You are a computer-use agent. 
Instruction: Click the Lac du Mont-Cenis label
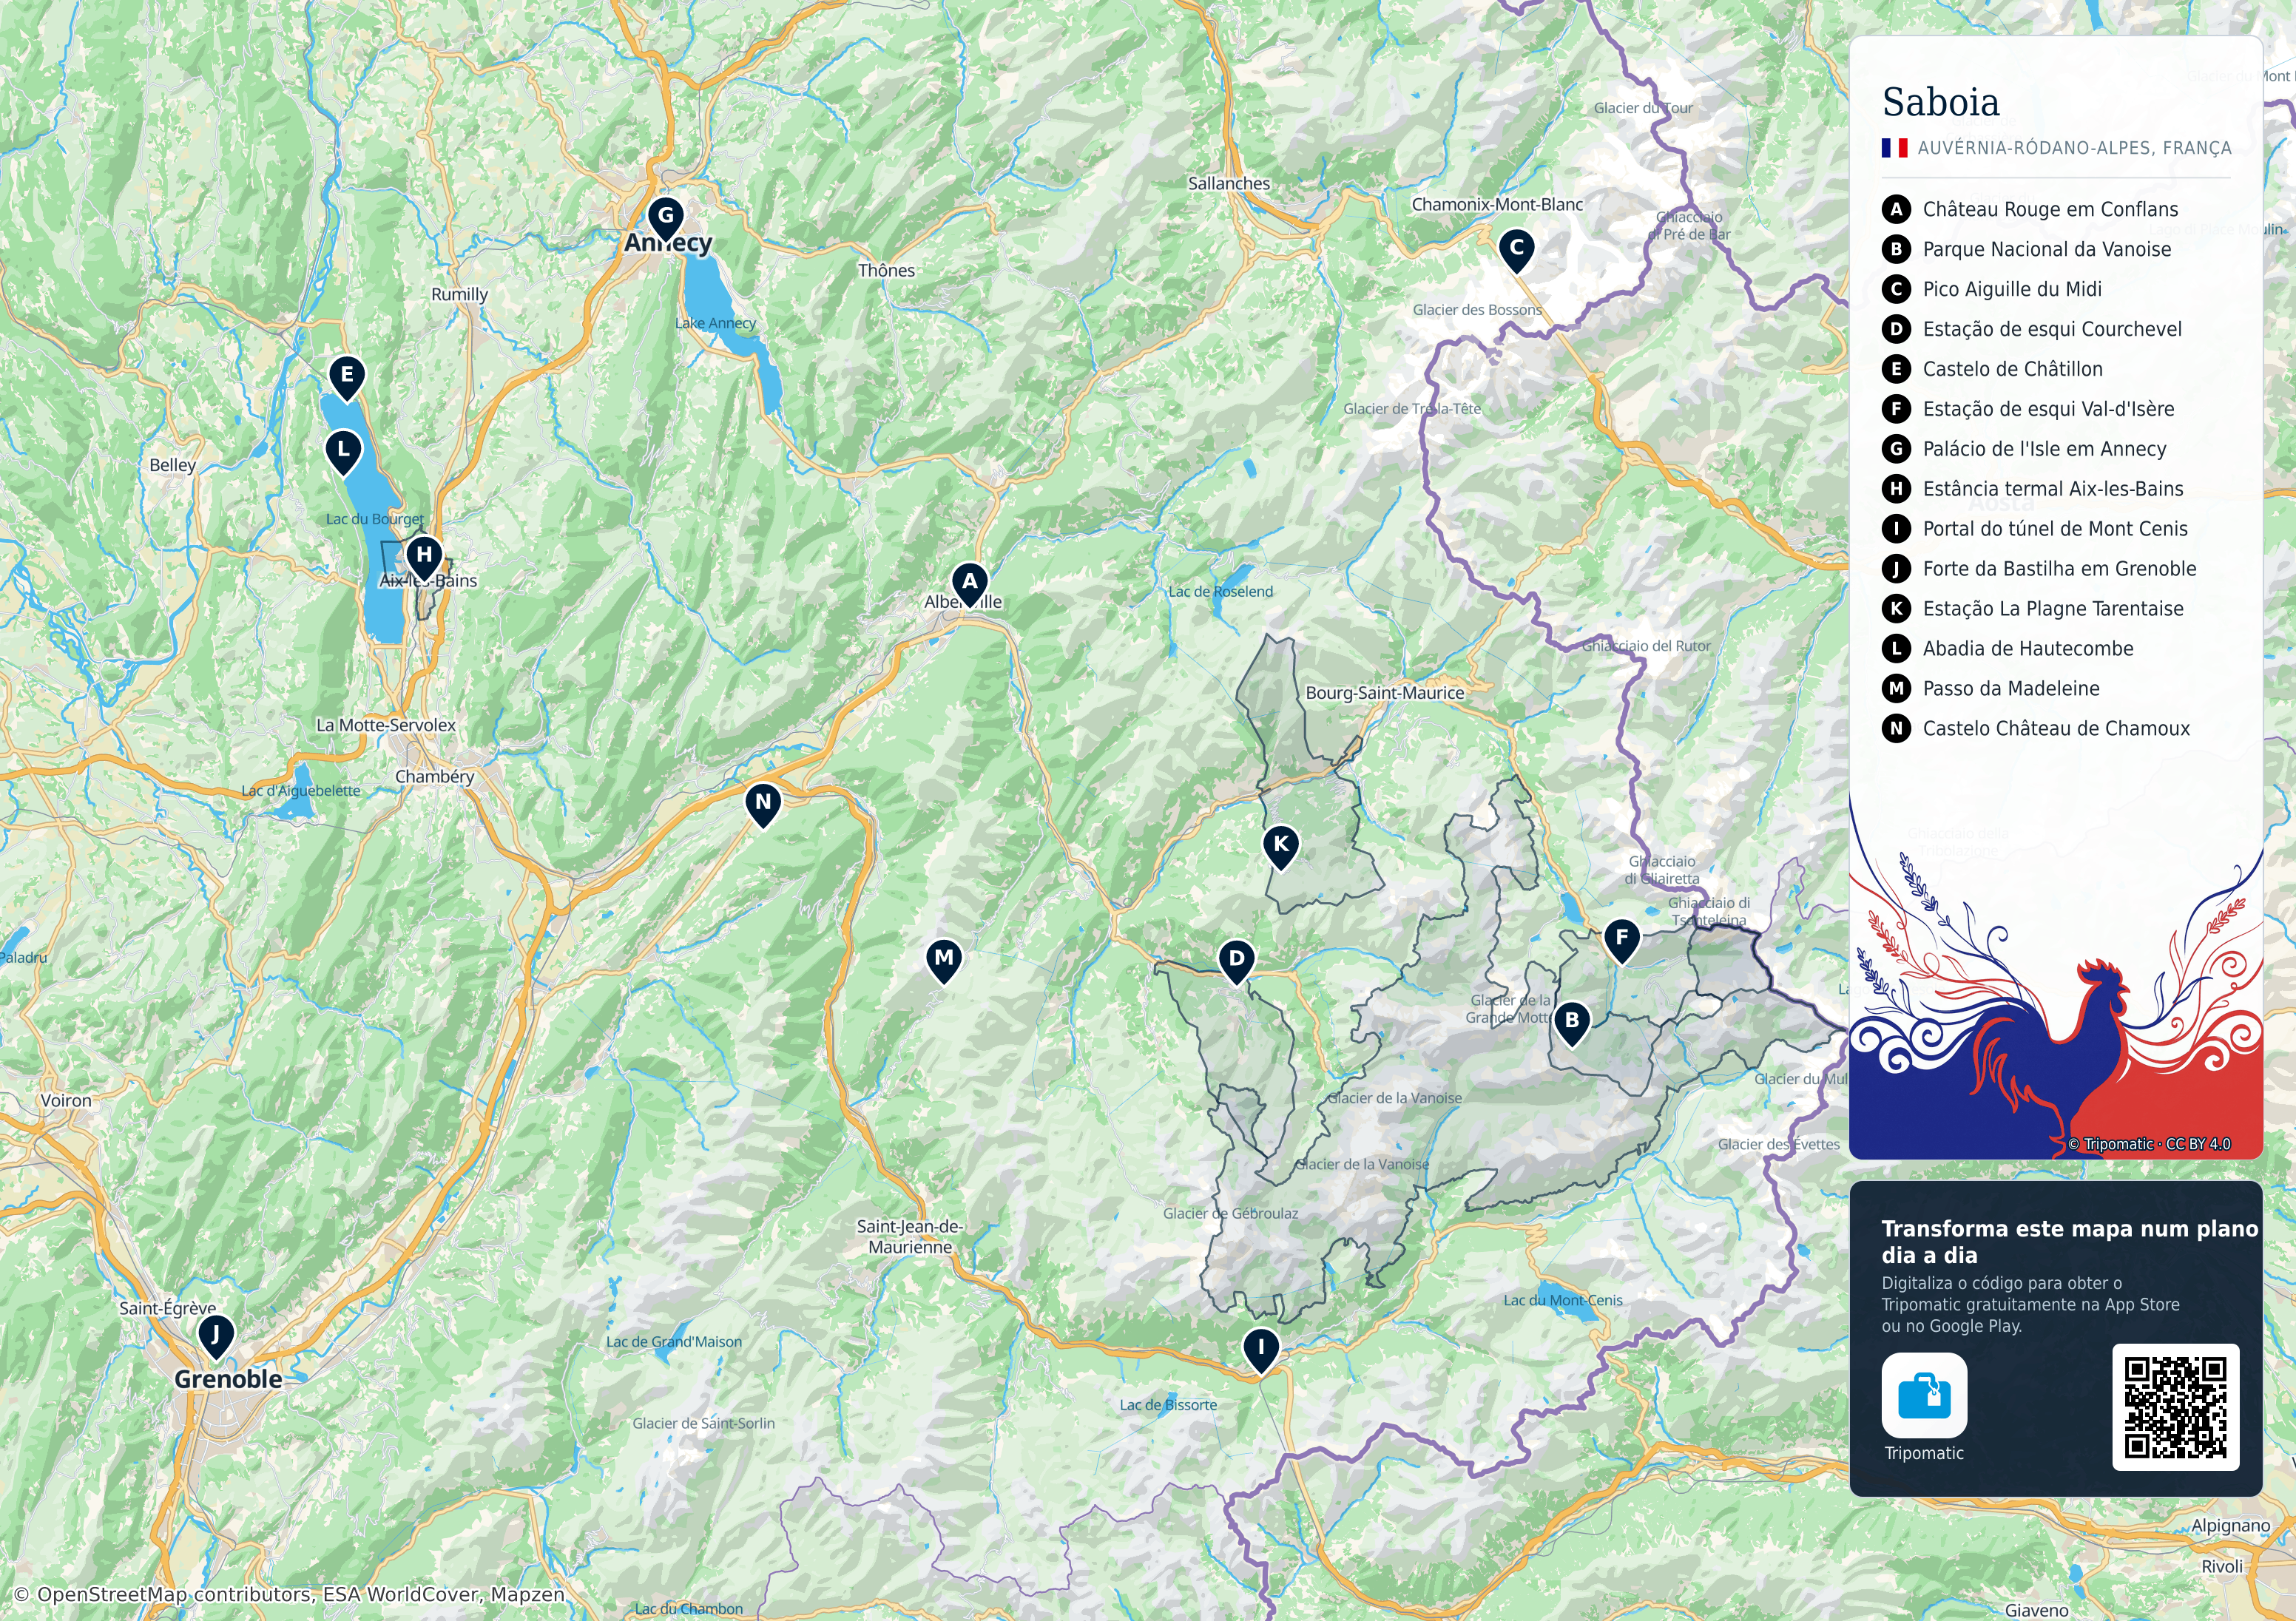pos(1563,1301)
